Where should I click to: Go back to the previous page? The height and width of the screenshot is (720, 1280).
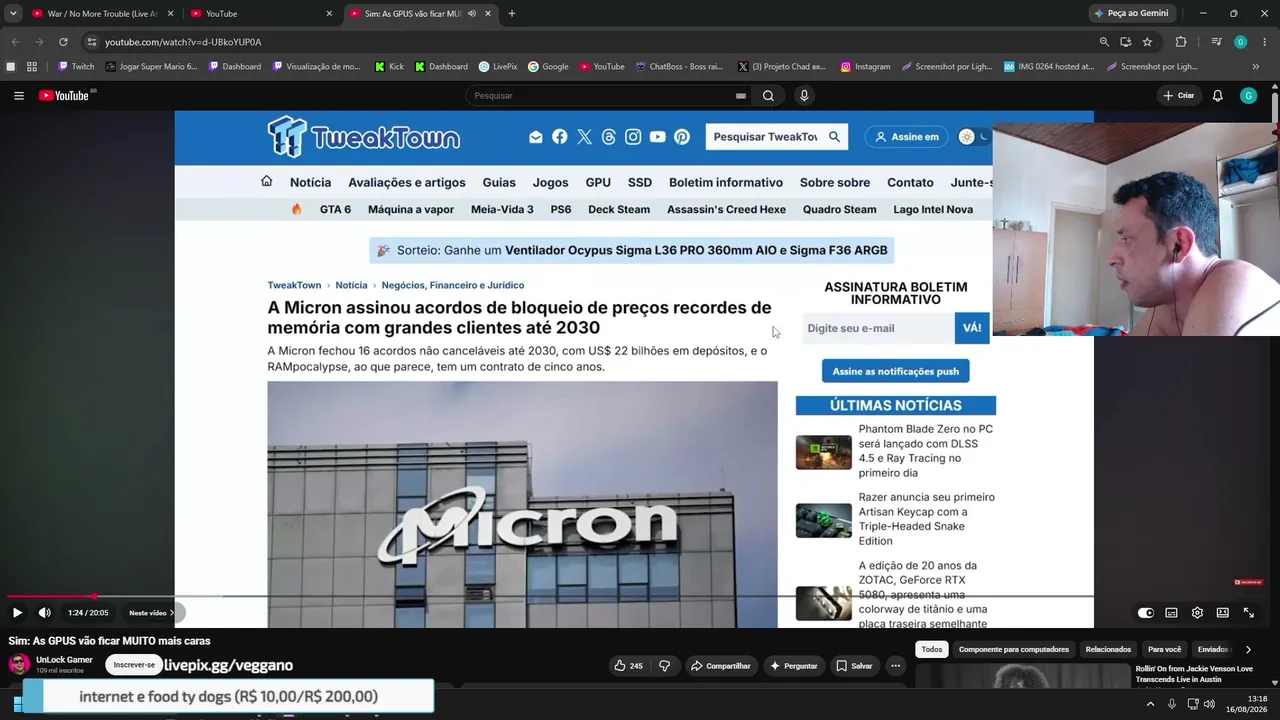tap(15, 42)
